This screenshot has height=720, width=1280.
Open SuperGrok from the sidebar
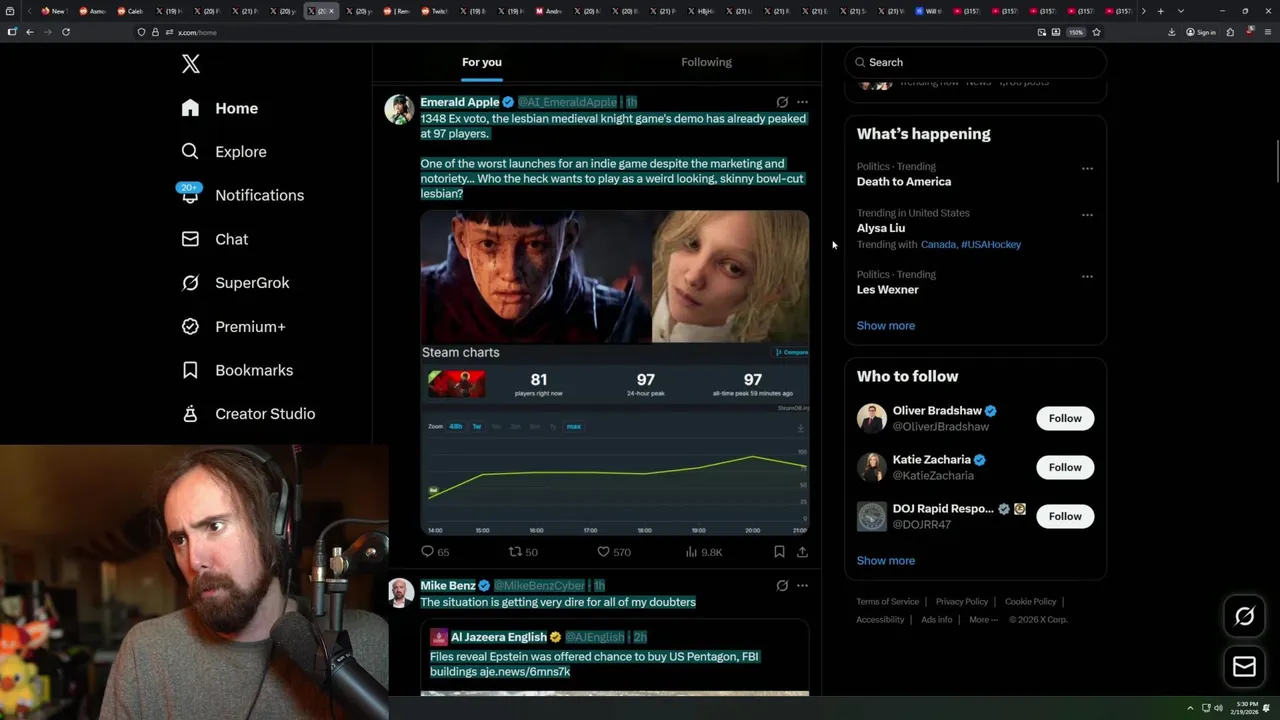tap(235, 283)
